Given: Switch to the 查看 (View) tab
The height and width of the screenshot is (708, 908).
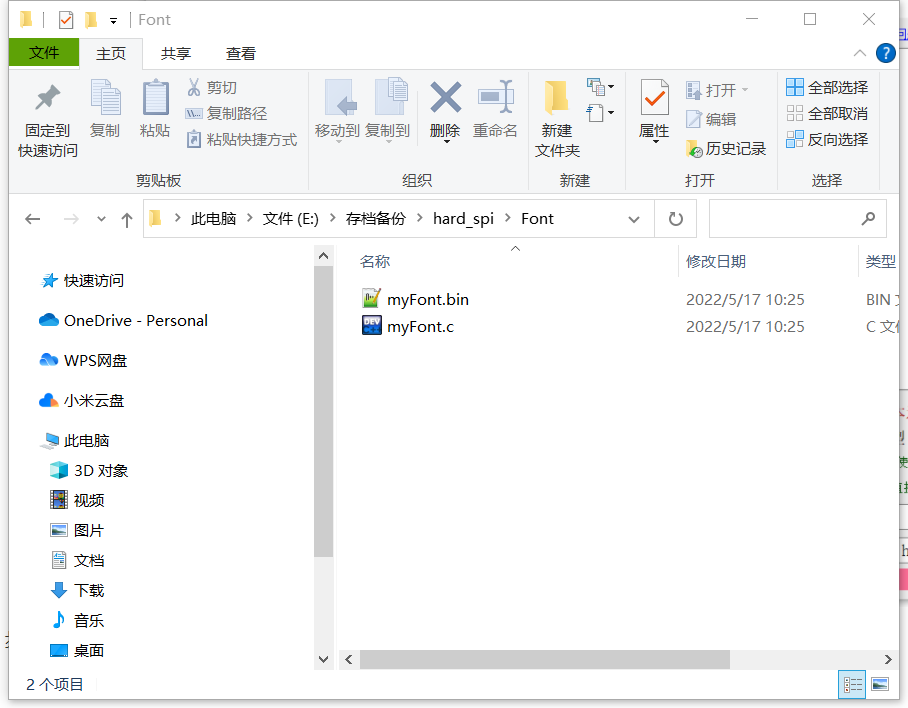Looking at the screenshot, I should [240, 53].
